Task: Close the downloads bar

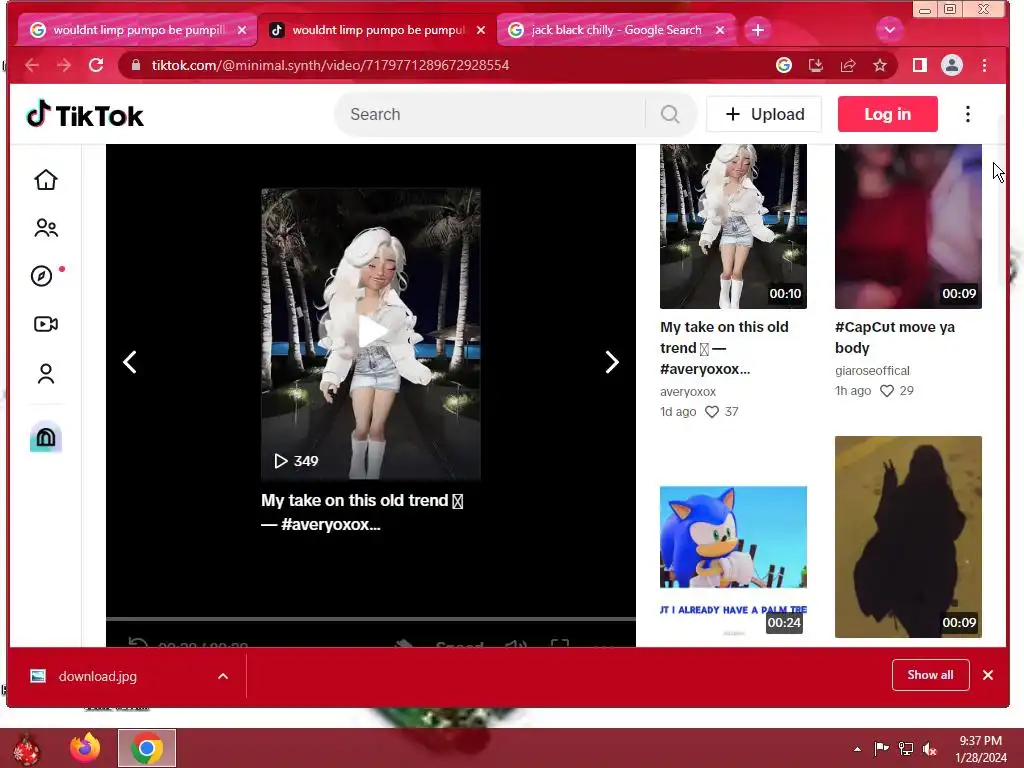Action: pos(987,675)
